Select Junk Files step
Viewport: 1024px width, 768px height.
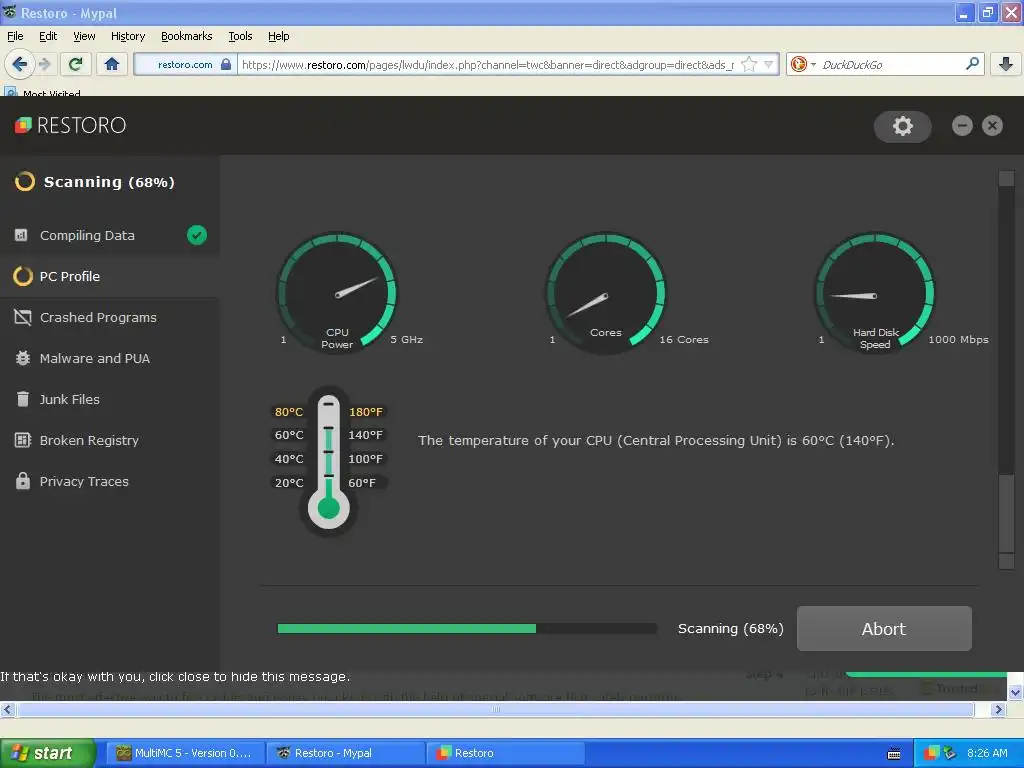110,399
